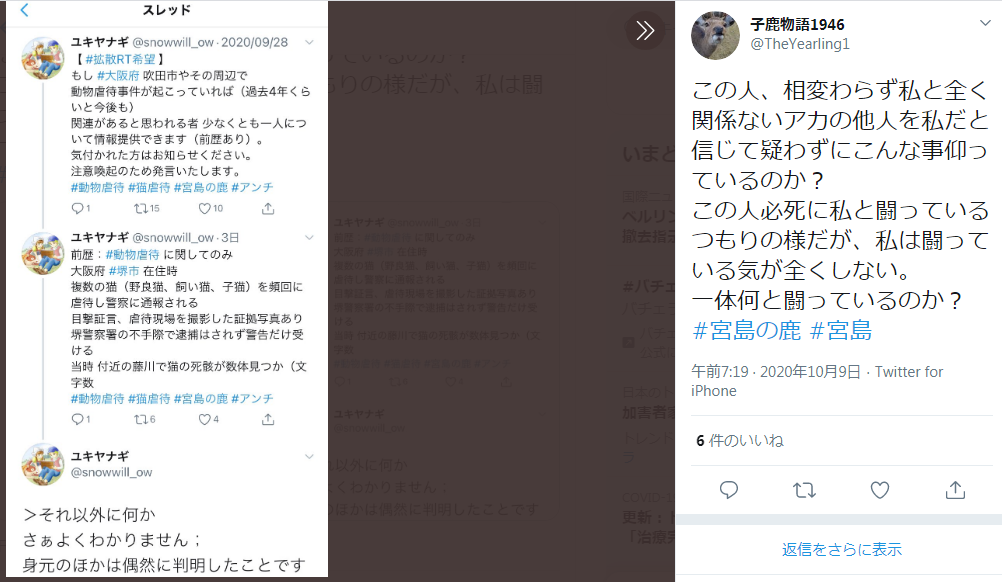Click reply icon on the 2020/09/28 tweet

click(x=77, y=208)
